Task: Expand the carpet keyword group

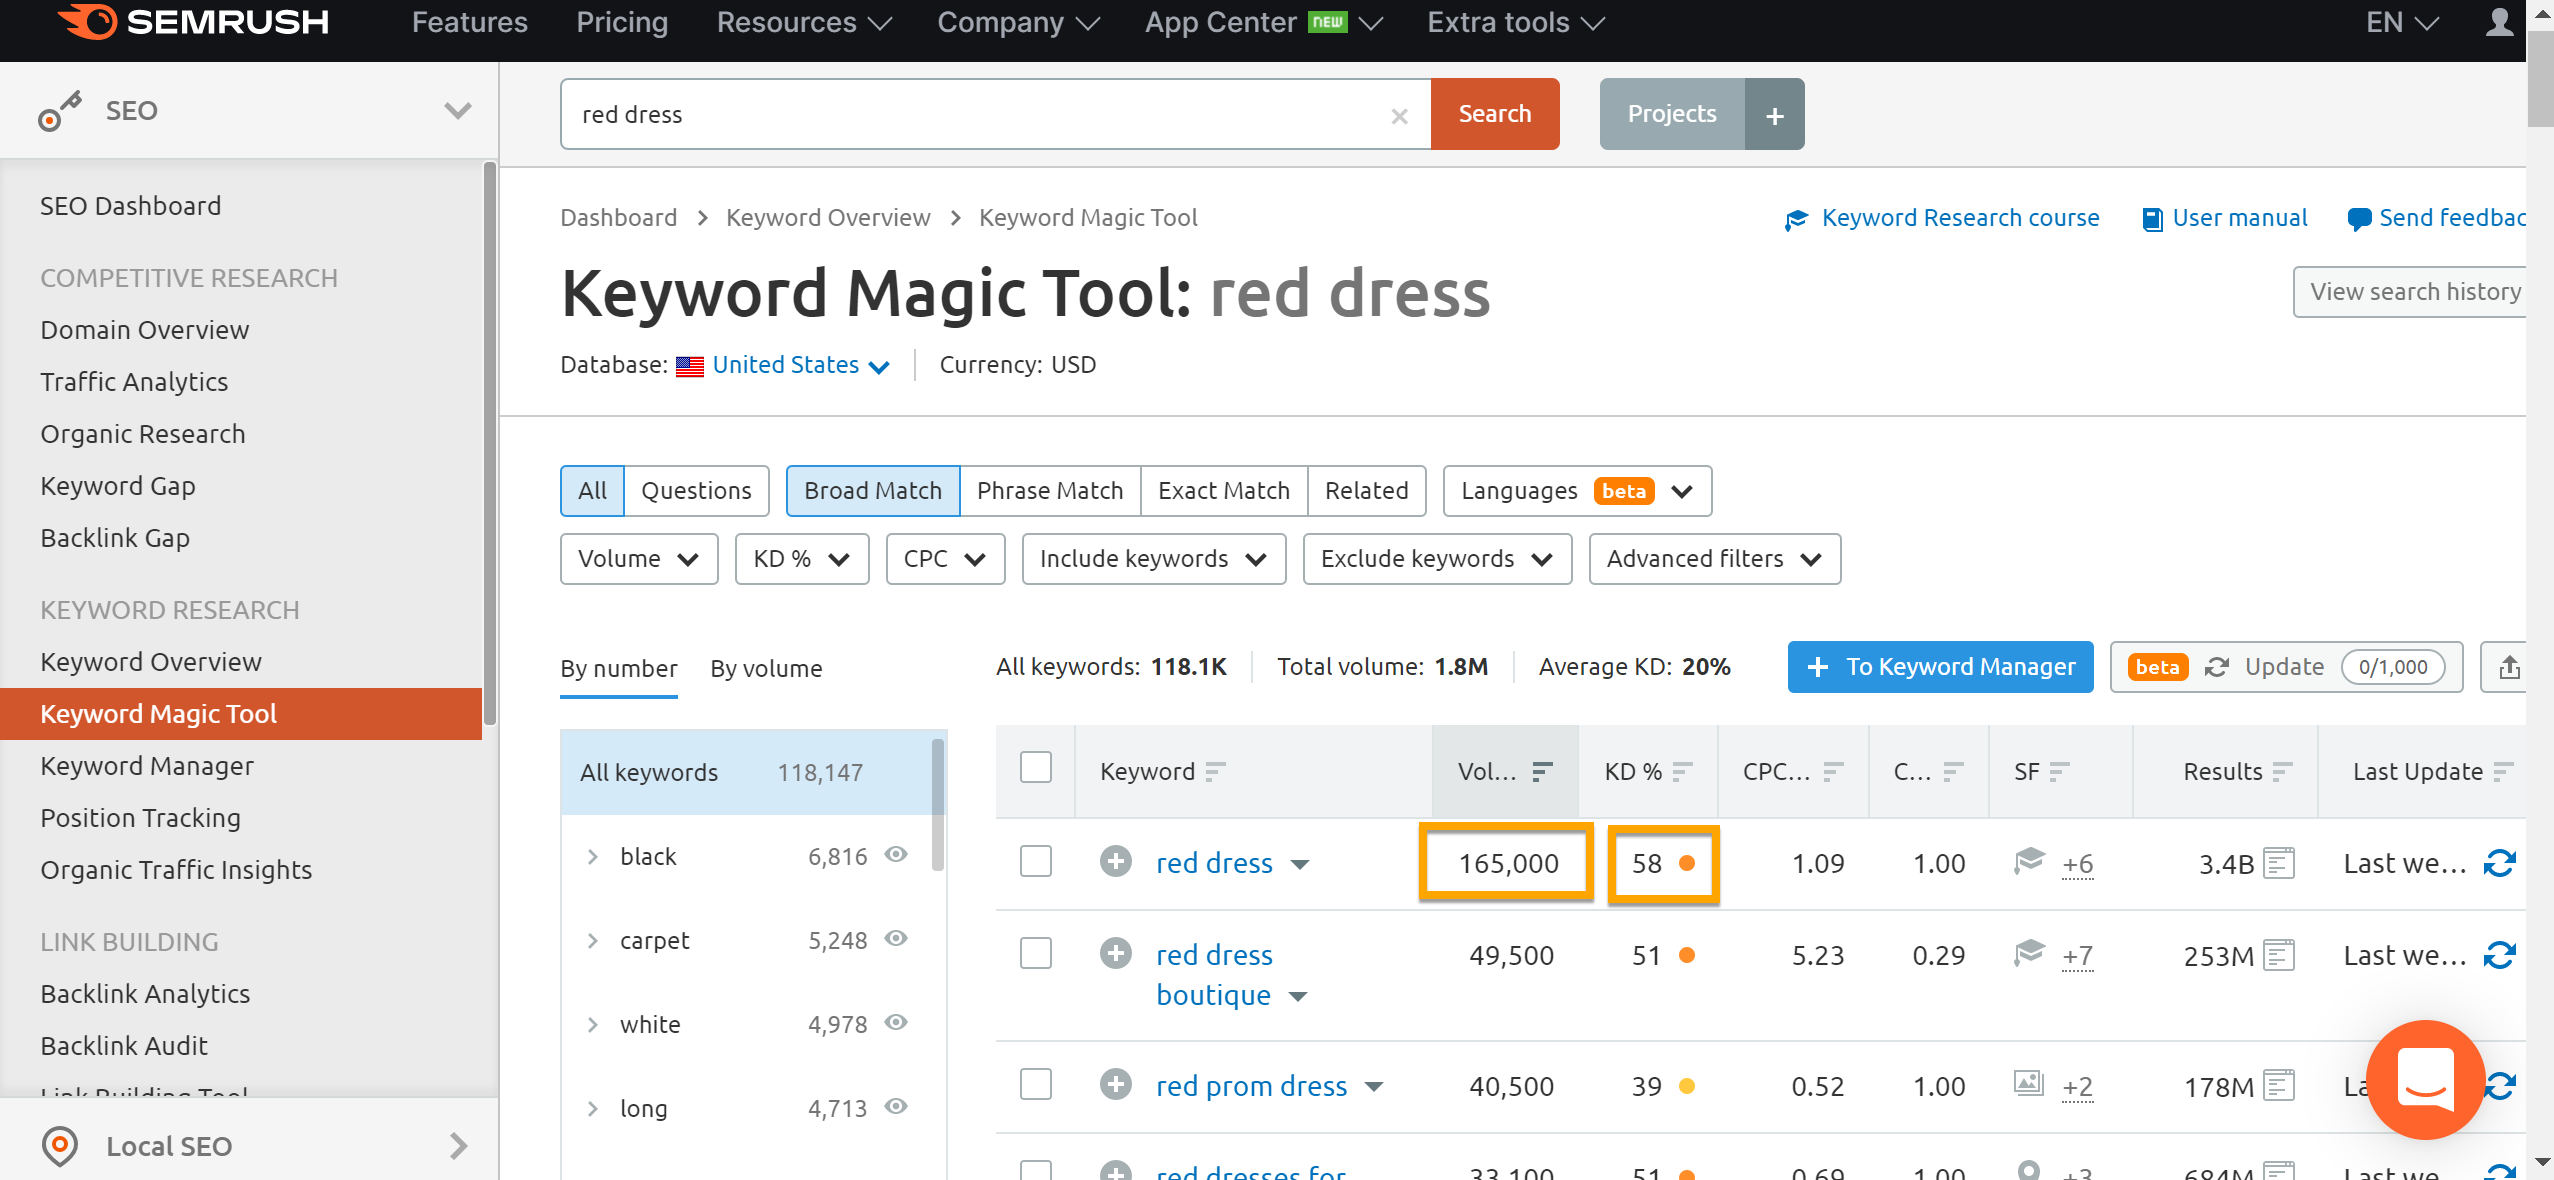Action: (x=593, y=940)
